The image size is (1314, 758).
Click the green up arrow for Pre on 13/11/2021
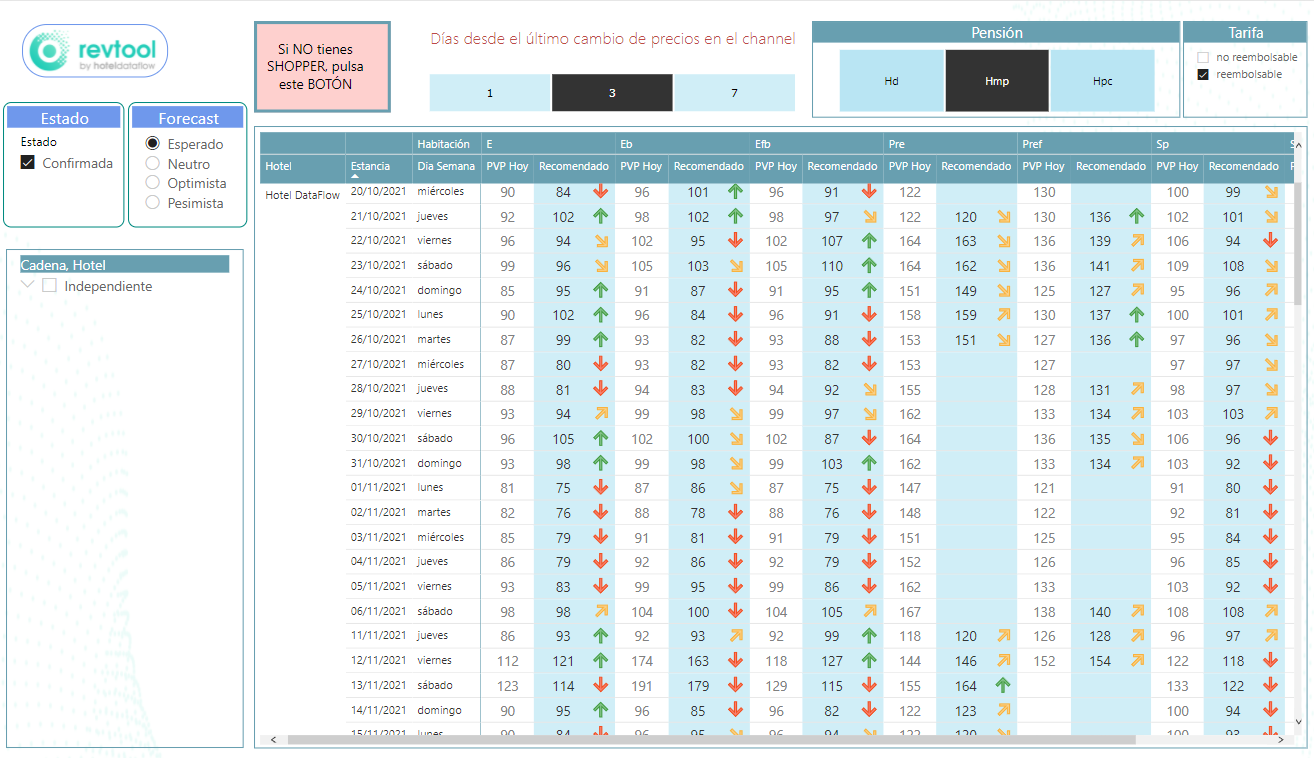(x=1003, y=686)
